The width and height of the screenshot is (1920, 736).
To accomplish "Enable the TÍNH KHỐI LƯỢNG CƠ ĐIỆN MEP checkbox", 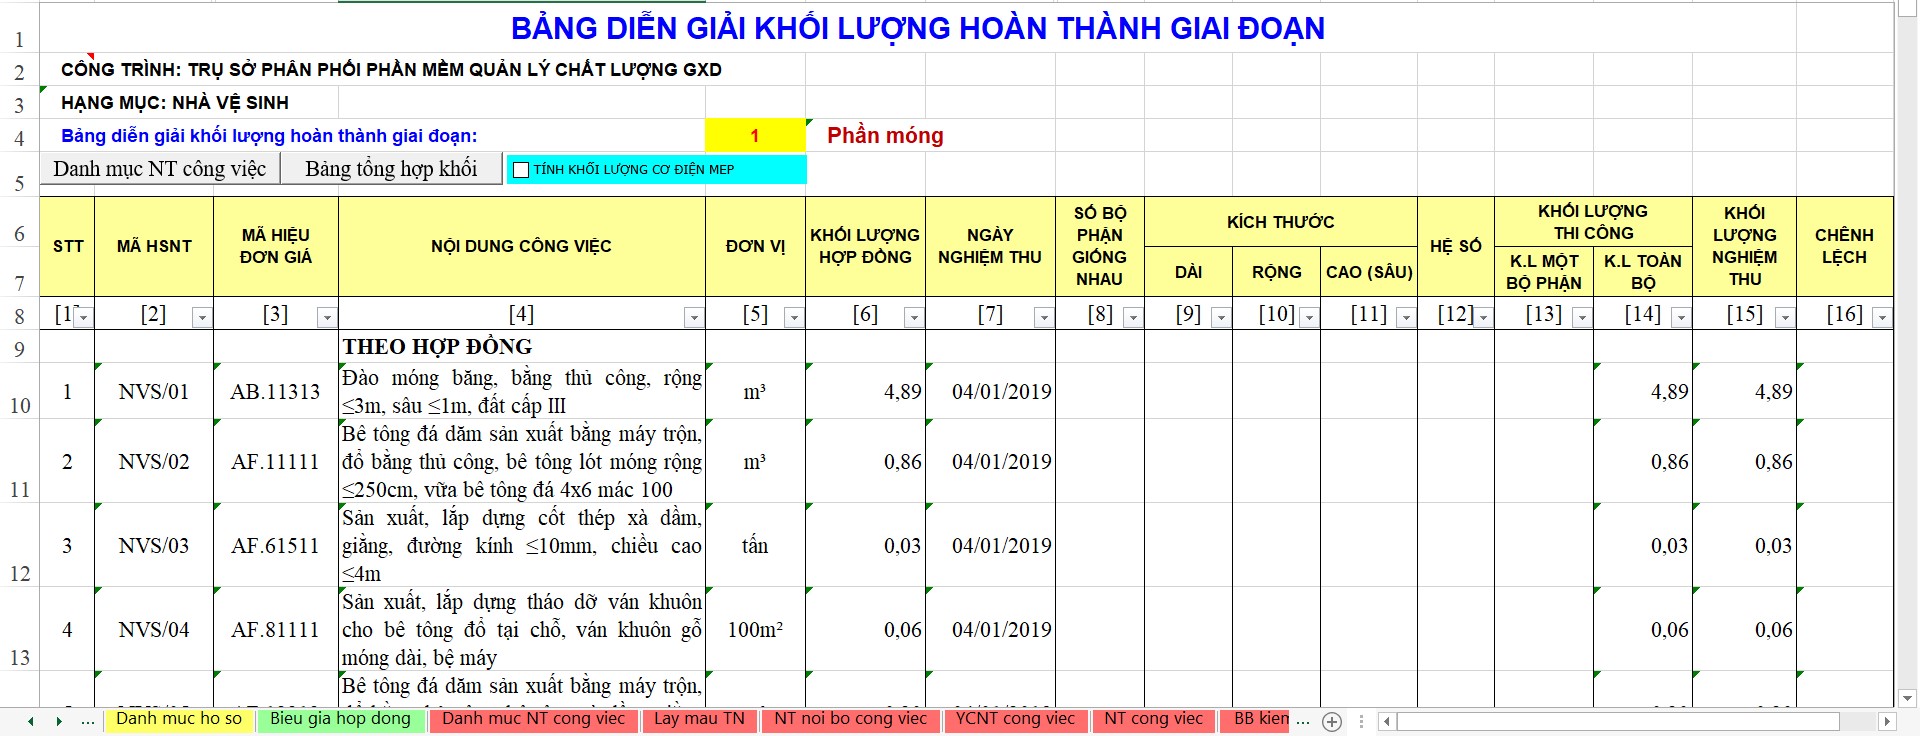I will tap(521, 170).
